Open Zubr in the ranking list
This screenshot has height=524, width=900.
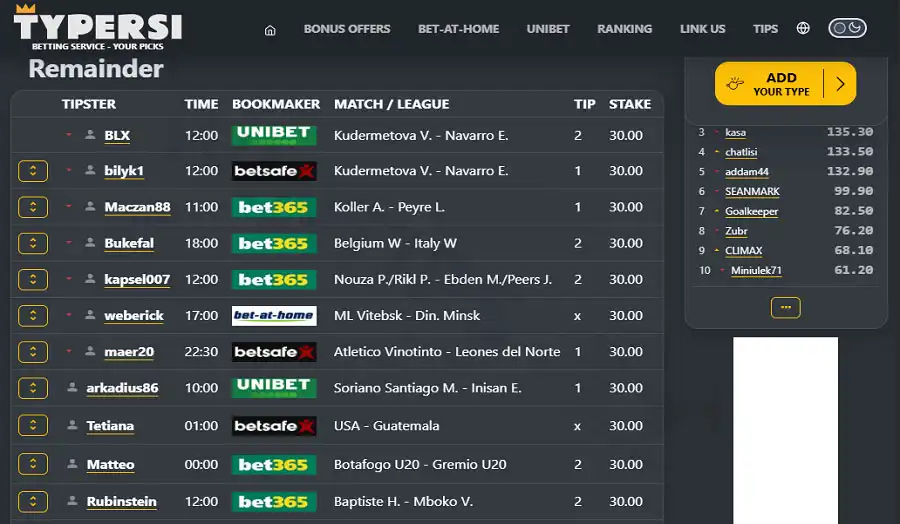[736, 231]
